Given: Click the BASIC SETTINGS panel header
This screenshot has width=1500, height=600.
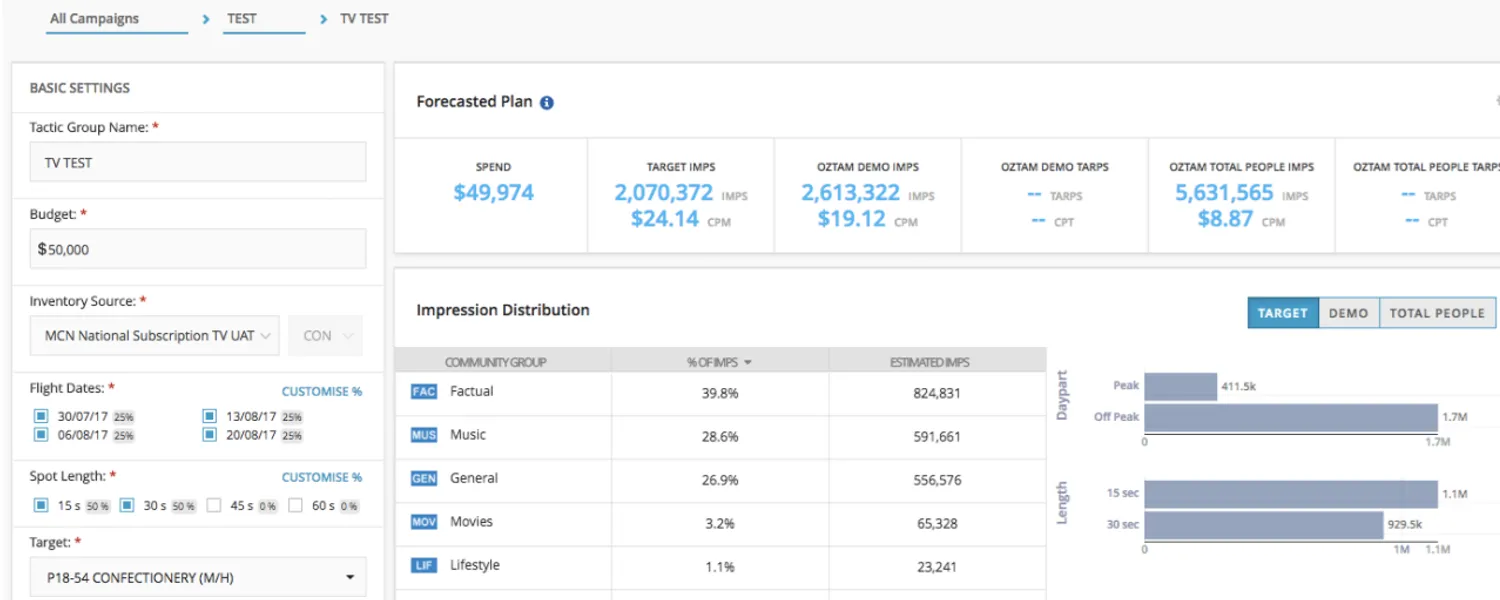Looking at the screenshot, I should pyautogui.click(x=80, y=88).
